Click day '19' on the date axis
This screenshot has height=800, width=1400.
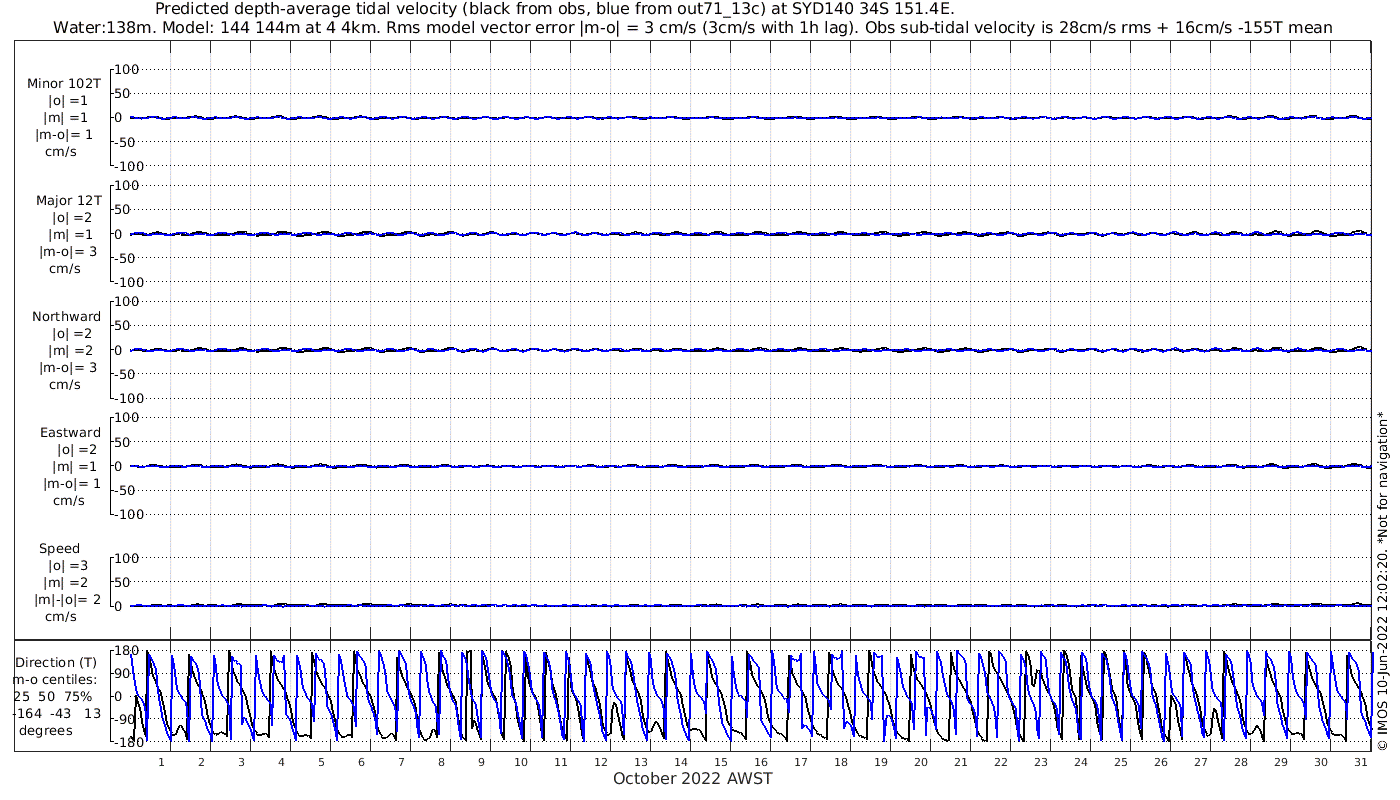click(x=881, y=762)
